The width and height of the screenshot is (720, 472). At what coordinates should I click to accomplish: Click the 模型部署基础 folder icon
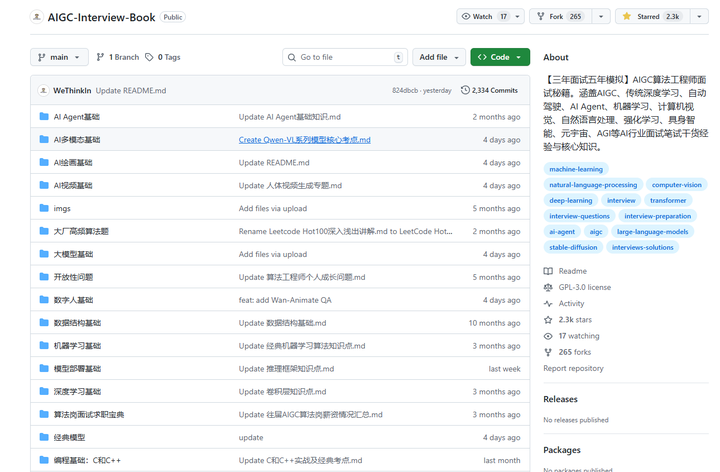(44, 368)
